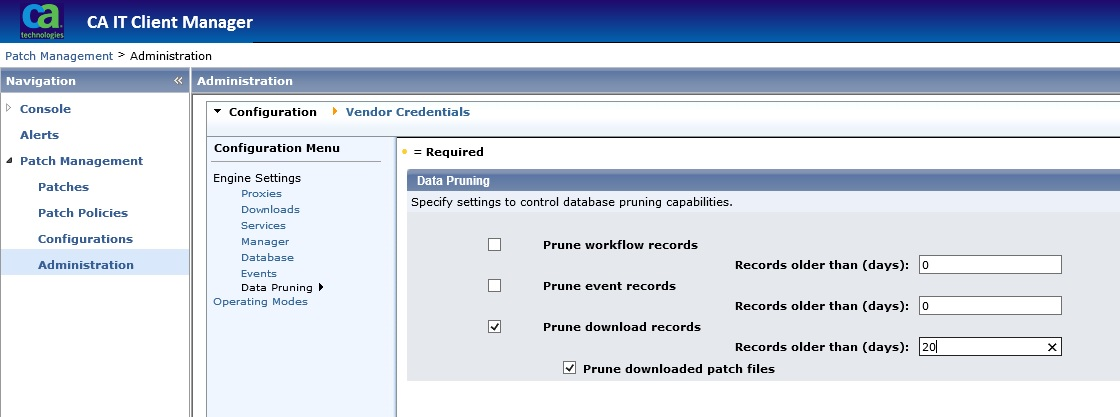The height and width of the screenshot is (417, 1120).
Task: Expand Vendor Credentials section arrow
Action: 335,111
